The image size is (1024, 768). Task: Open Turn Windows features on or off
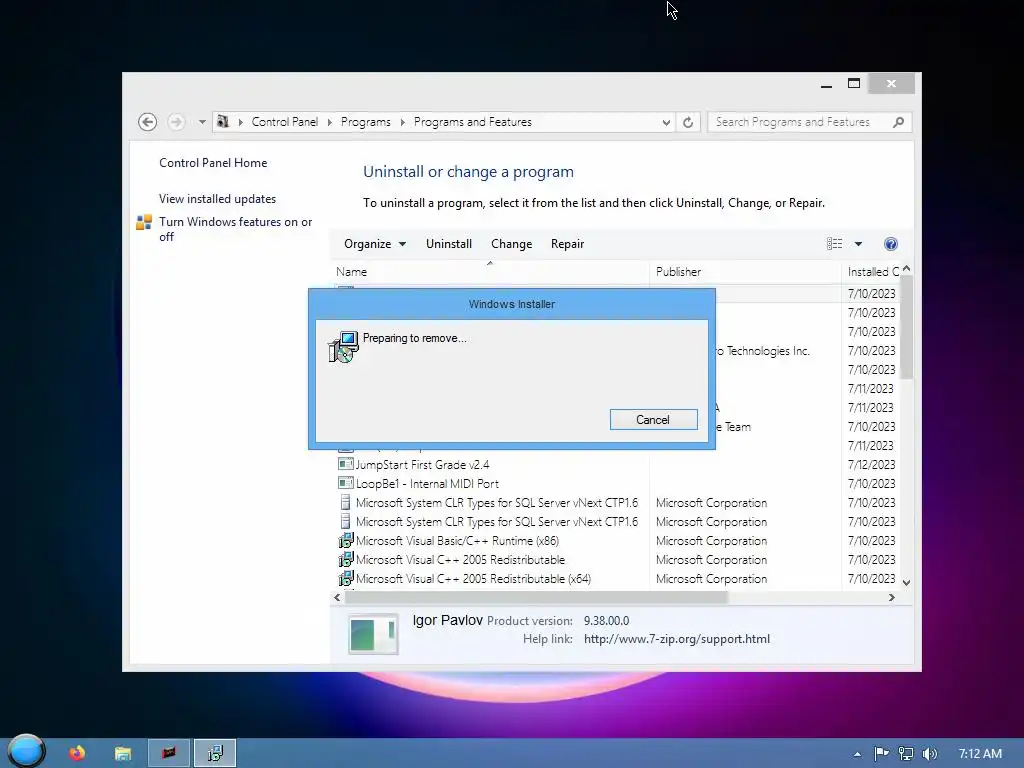tap(236, 229)
